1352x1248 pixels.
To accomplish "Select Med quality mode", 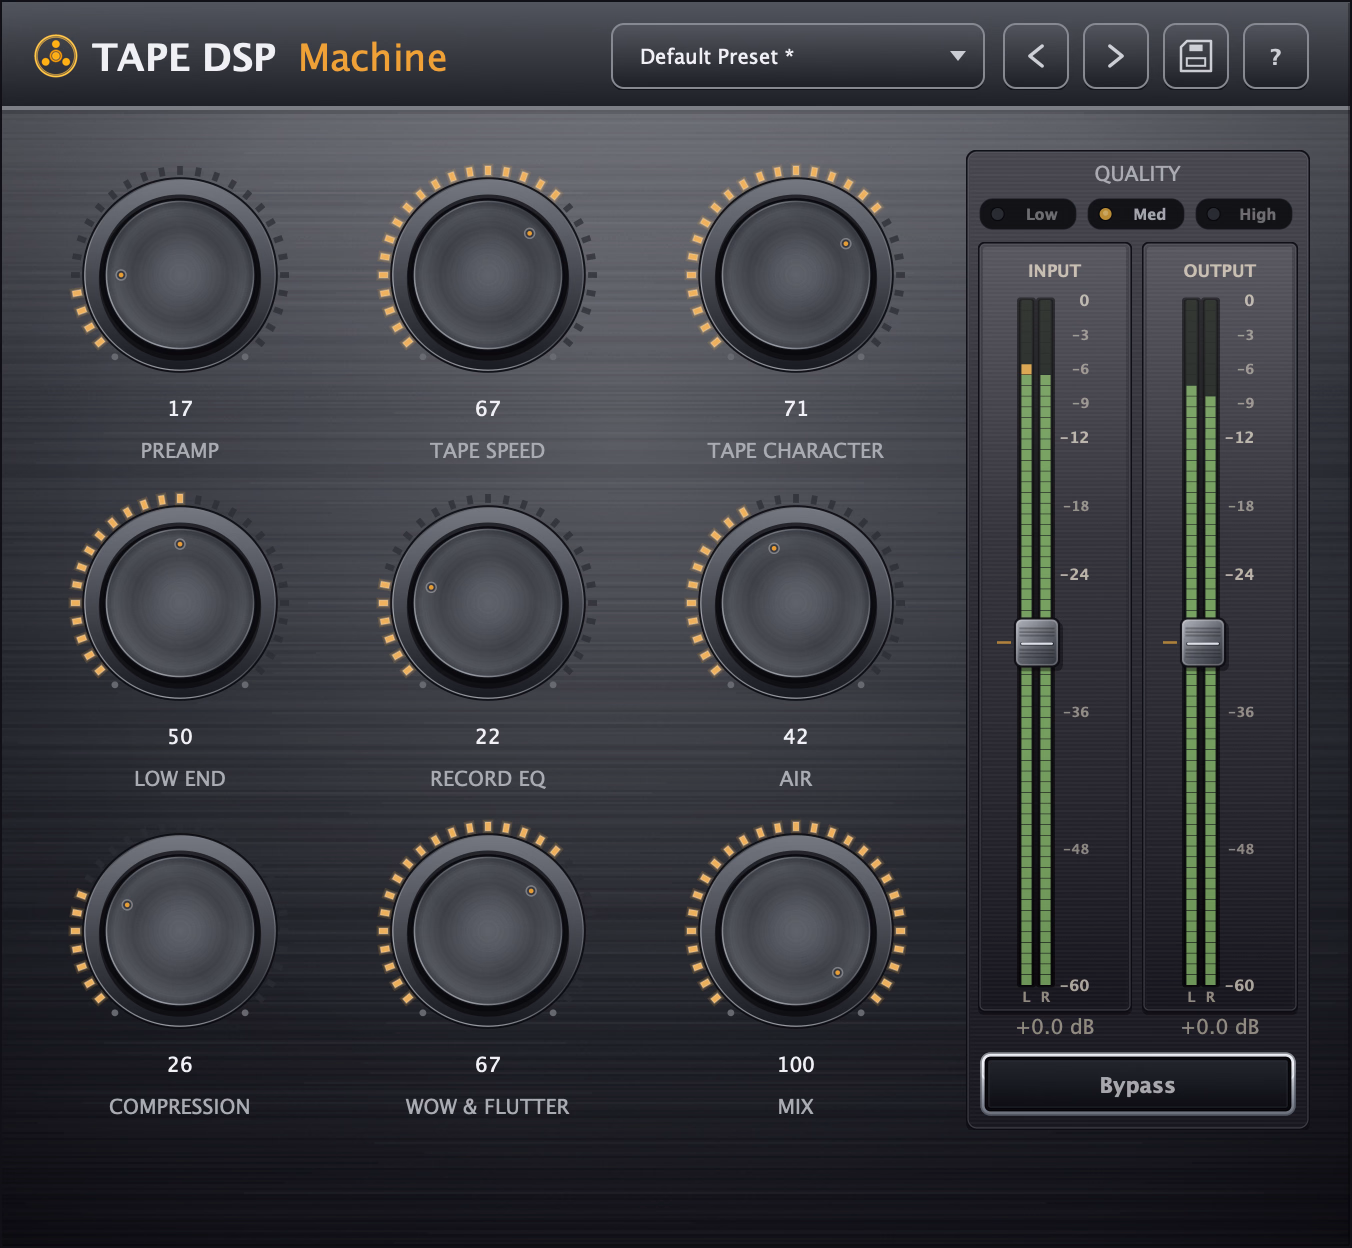I will pyautogui.click(x=1135, y=214).
